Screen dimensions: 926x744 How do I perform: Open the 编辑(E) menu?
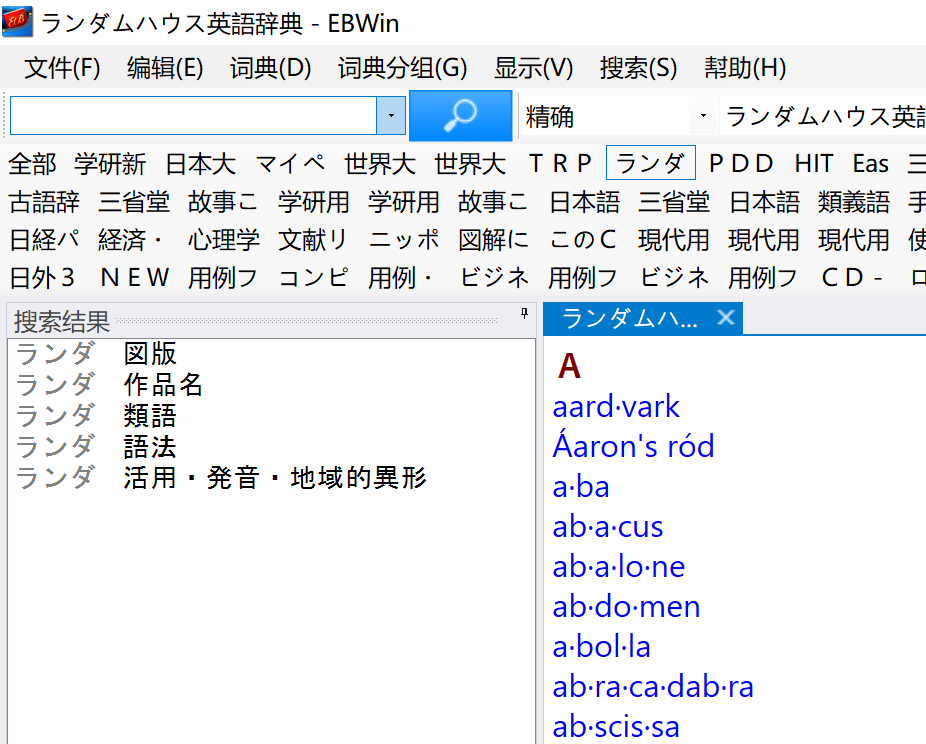[165, 68]
